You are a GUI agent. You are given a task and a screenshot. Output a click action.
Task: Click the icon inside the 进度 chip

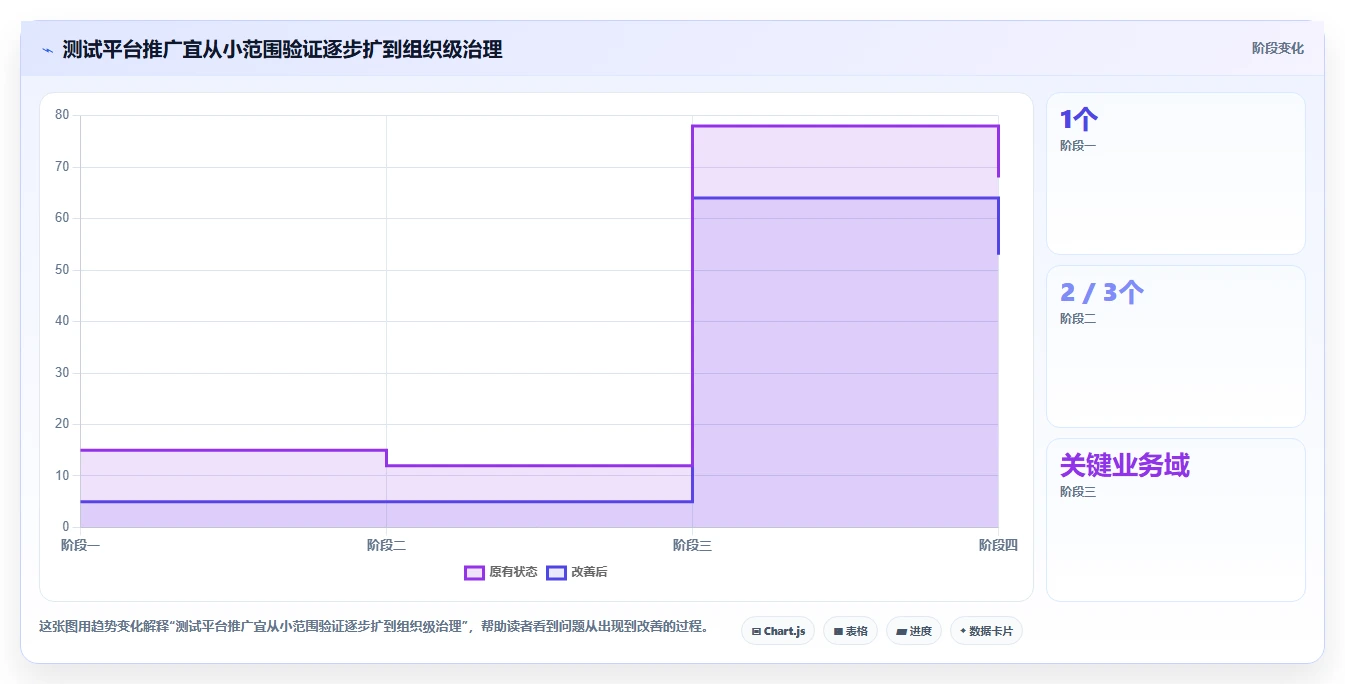click(x=901, y=632)
